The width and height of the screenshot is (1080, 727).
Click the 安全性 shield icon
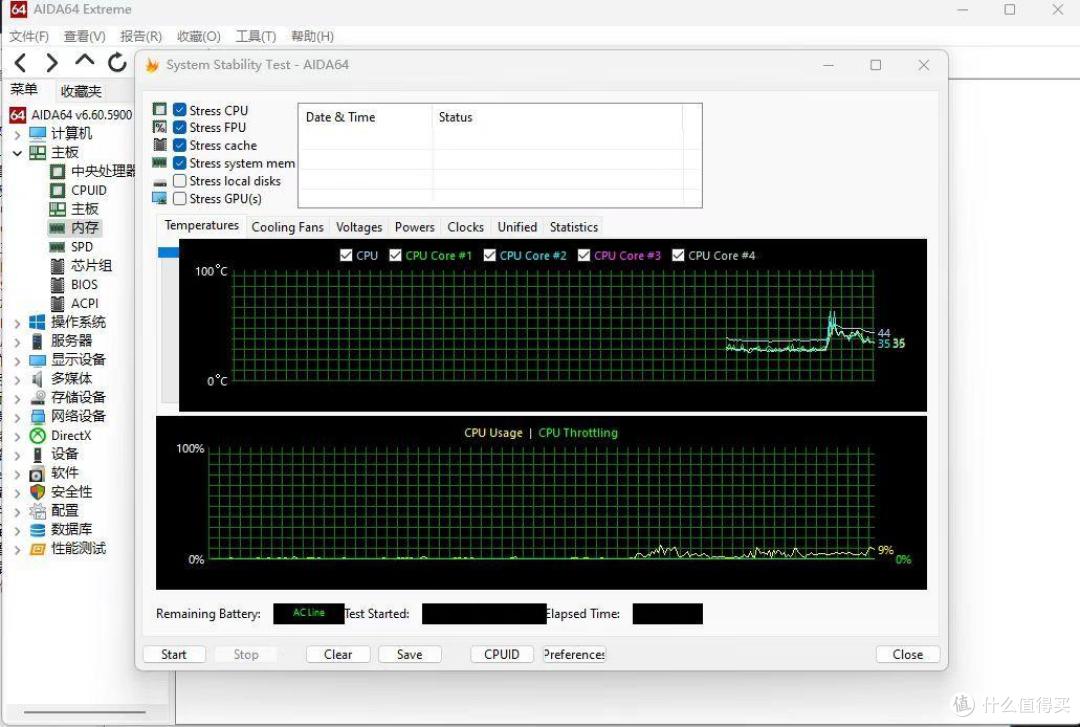tap(37, 492)
